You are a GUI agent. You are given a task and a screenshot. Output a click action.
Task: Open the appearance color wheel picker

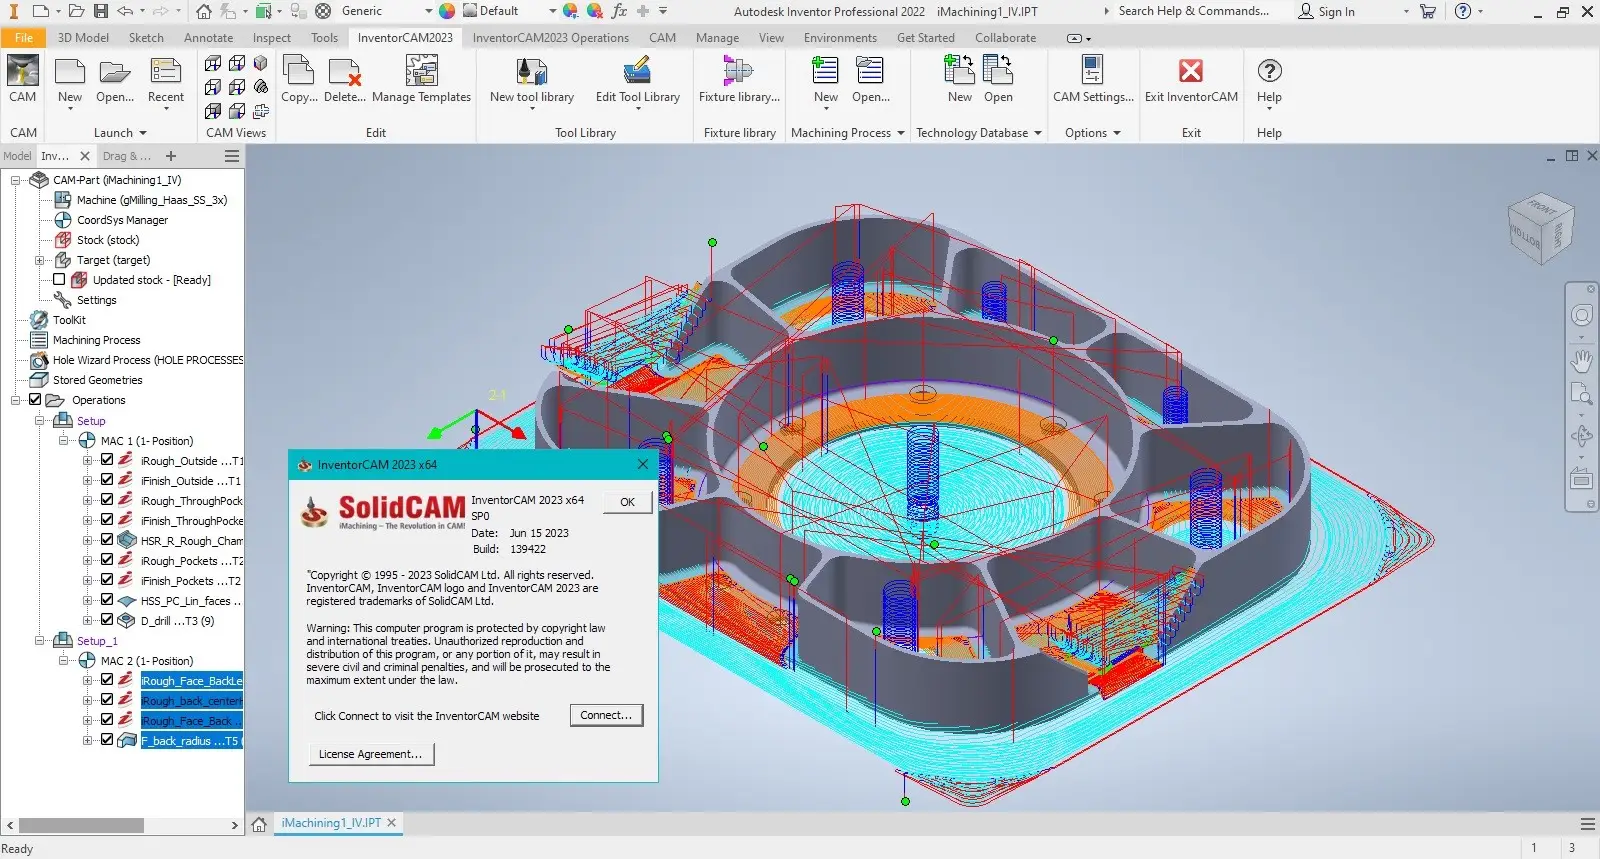tap(447, 11)
